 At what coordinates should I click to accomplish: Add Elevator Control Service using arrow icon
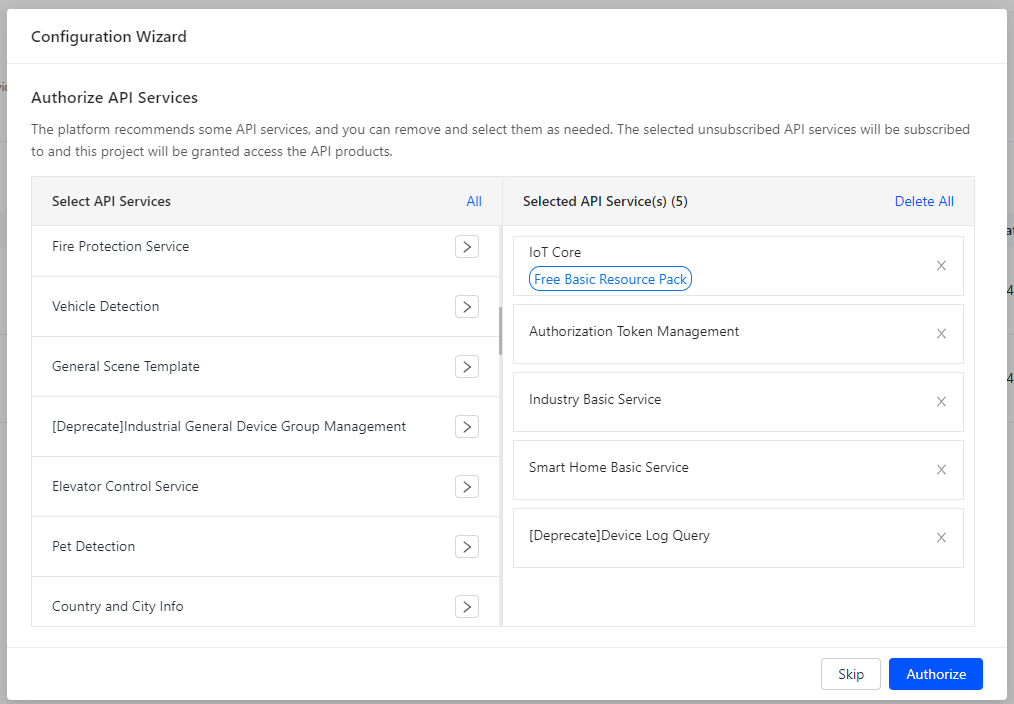click(466, 487)
